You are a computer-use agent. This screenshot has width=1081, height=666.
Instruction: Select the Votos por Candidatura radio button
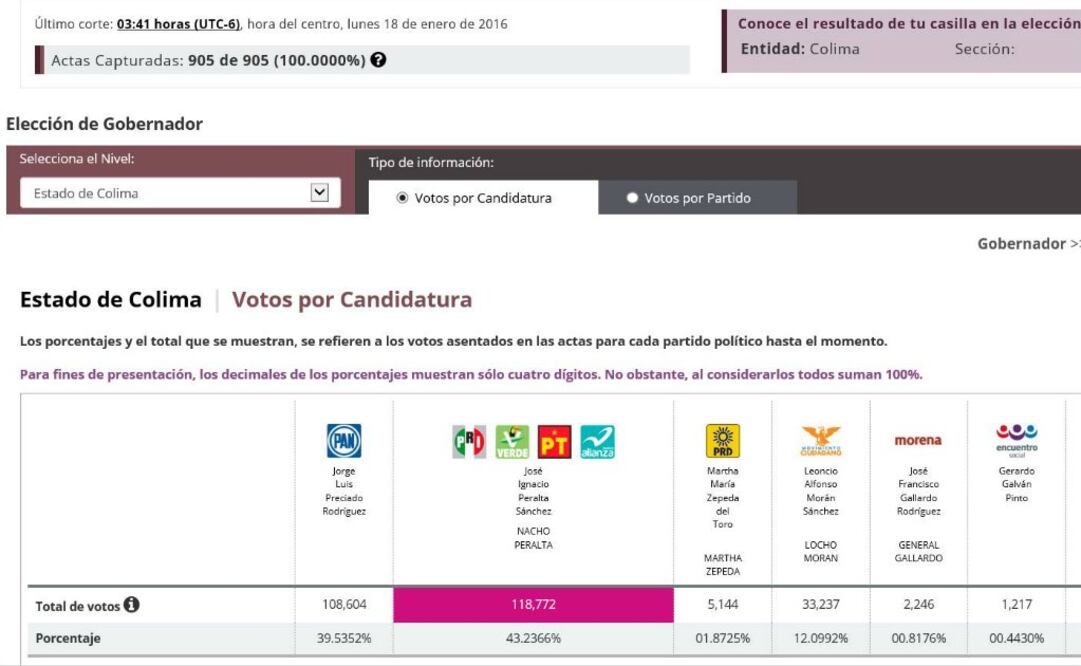pyautogui.click(x=403, y=198)
